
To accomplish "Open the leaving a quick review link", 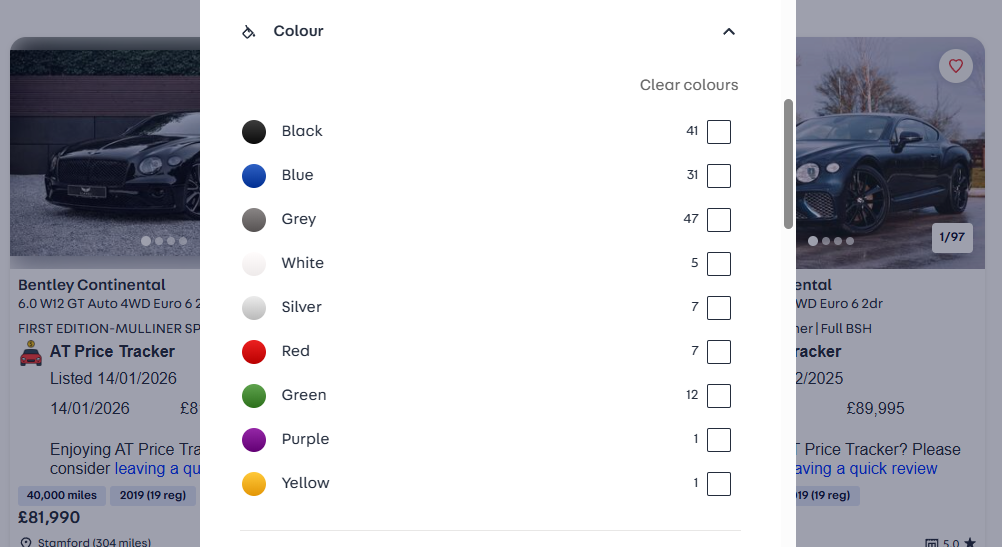I will pos(157,469).
